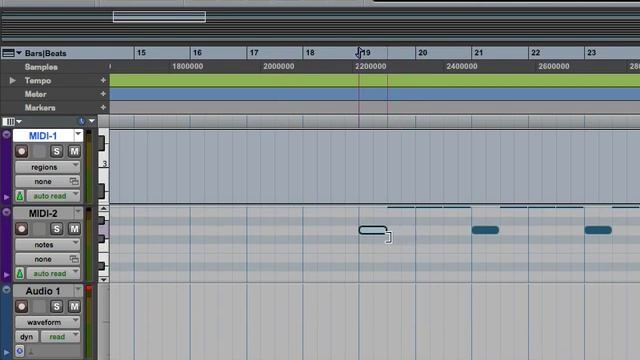Open MIDI-1 auto read automation mode selector

(53, 196)
